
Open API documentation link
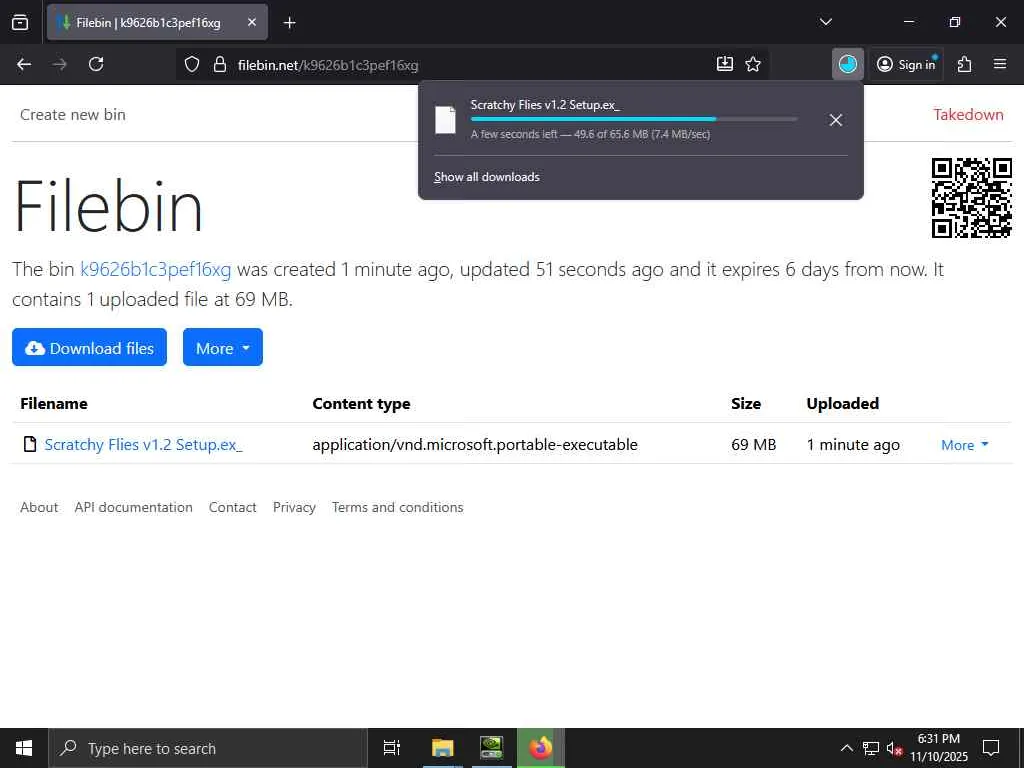(x=133, y=507)
